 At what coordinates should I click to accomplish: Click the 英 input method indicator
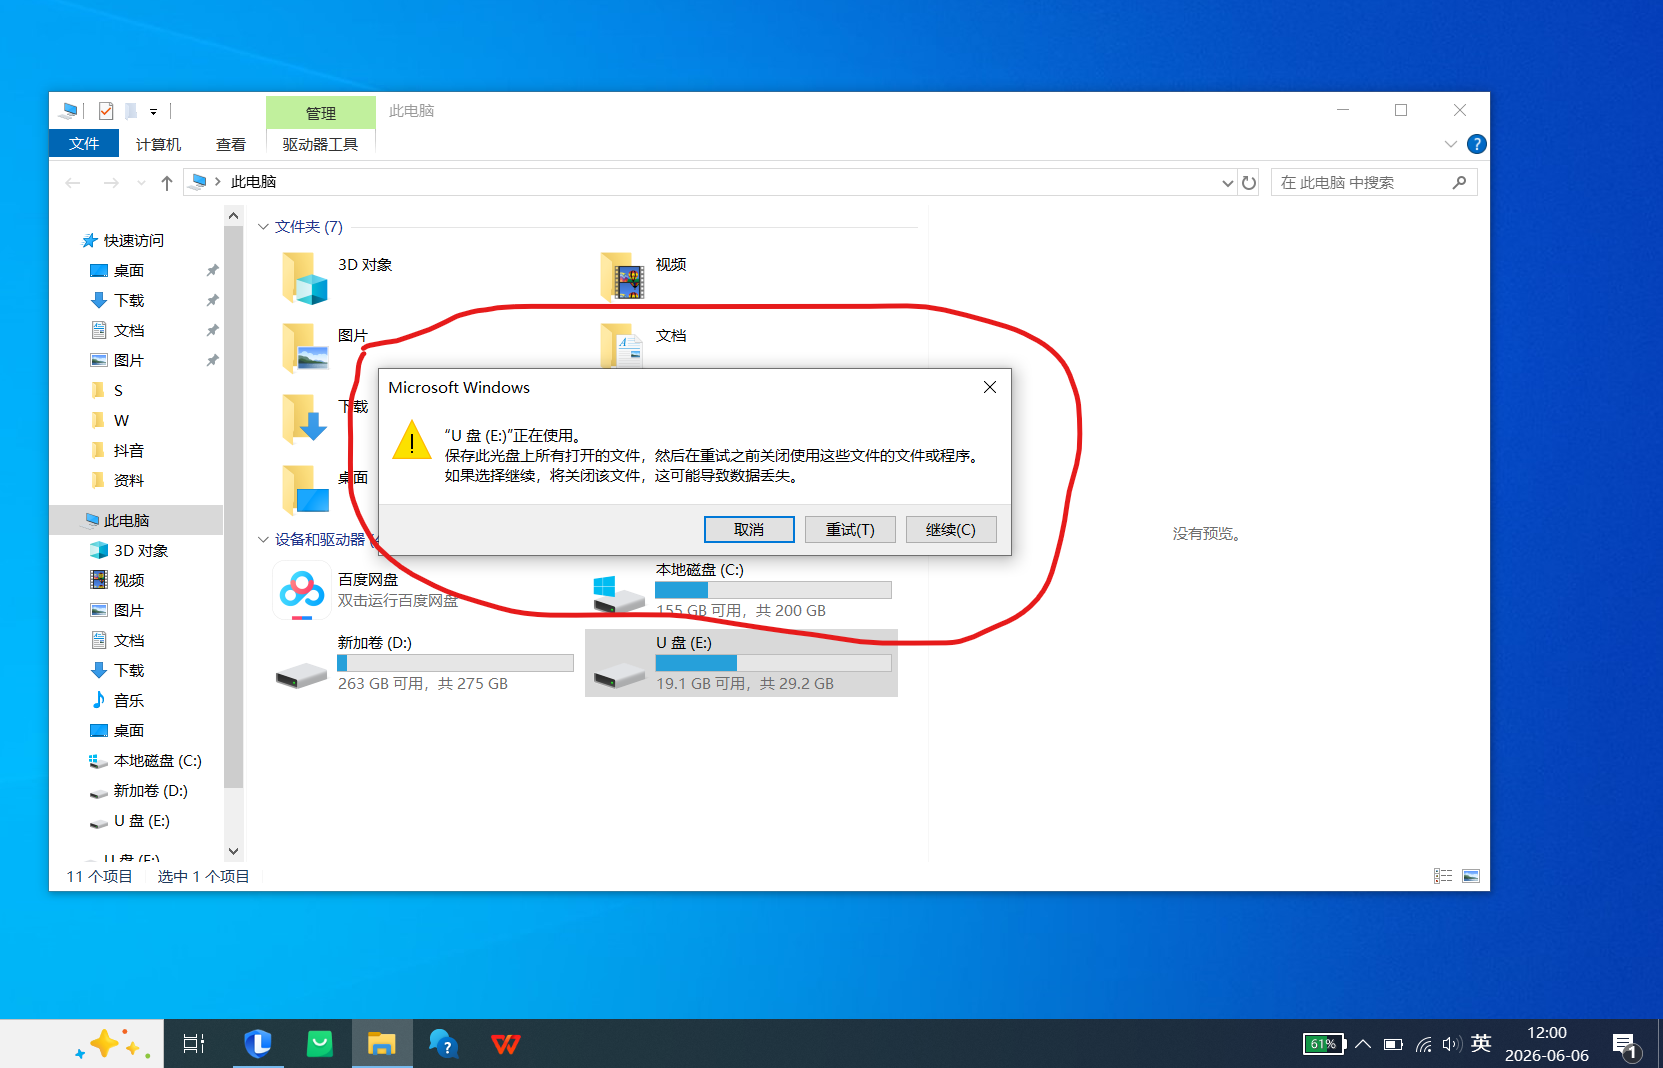coord(1481,1044)
